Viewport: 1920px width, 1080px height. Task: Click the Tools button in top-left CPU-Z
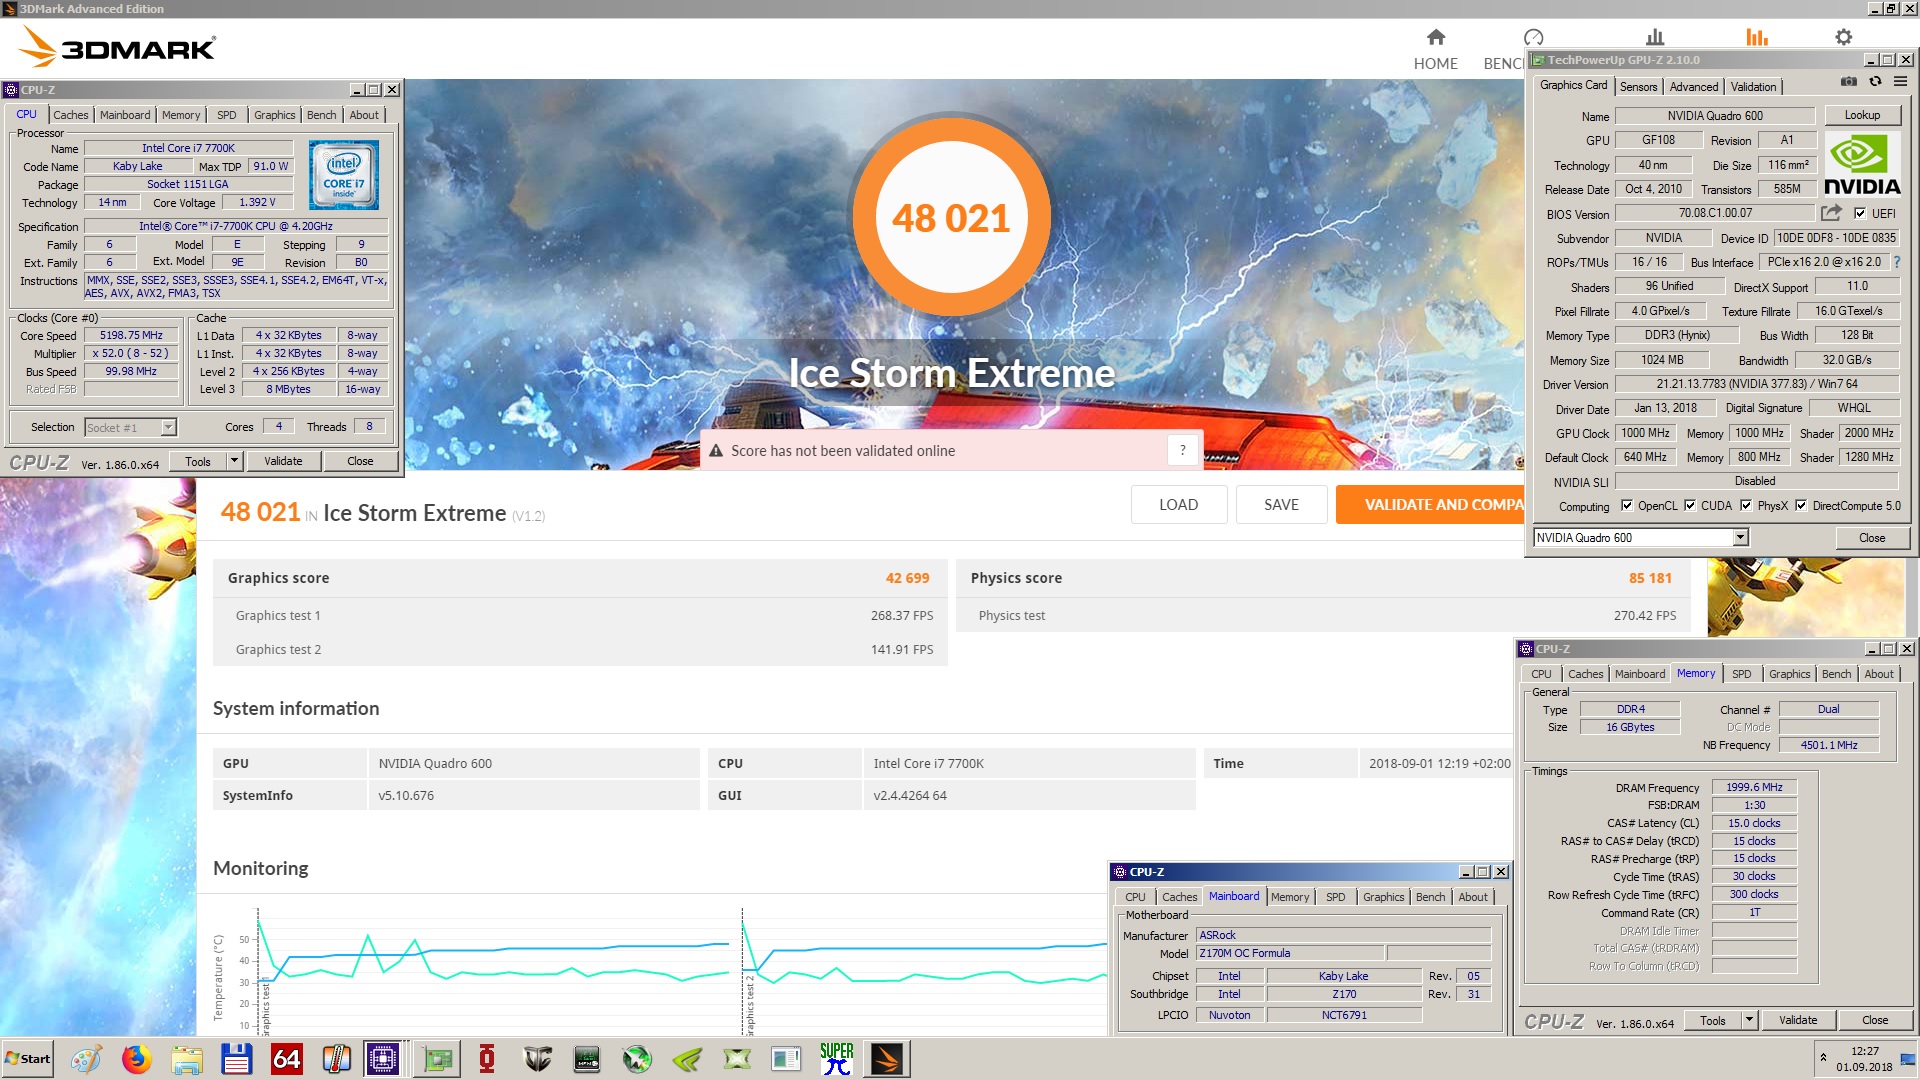[198, 461]
